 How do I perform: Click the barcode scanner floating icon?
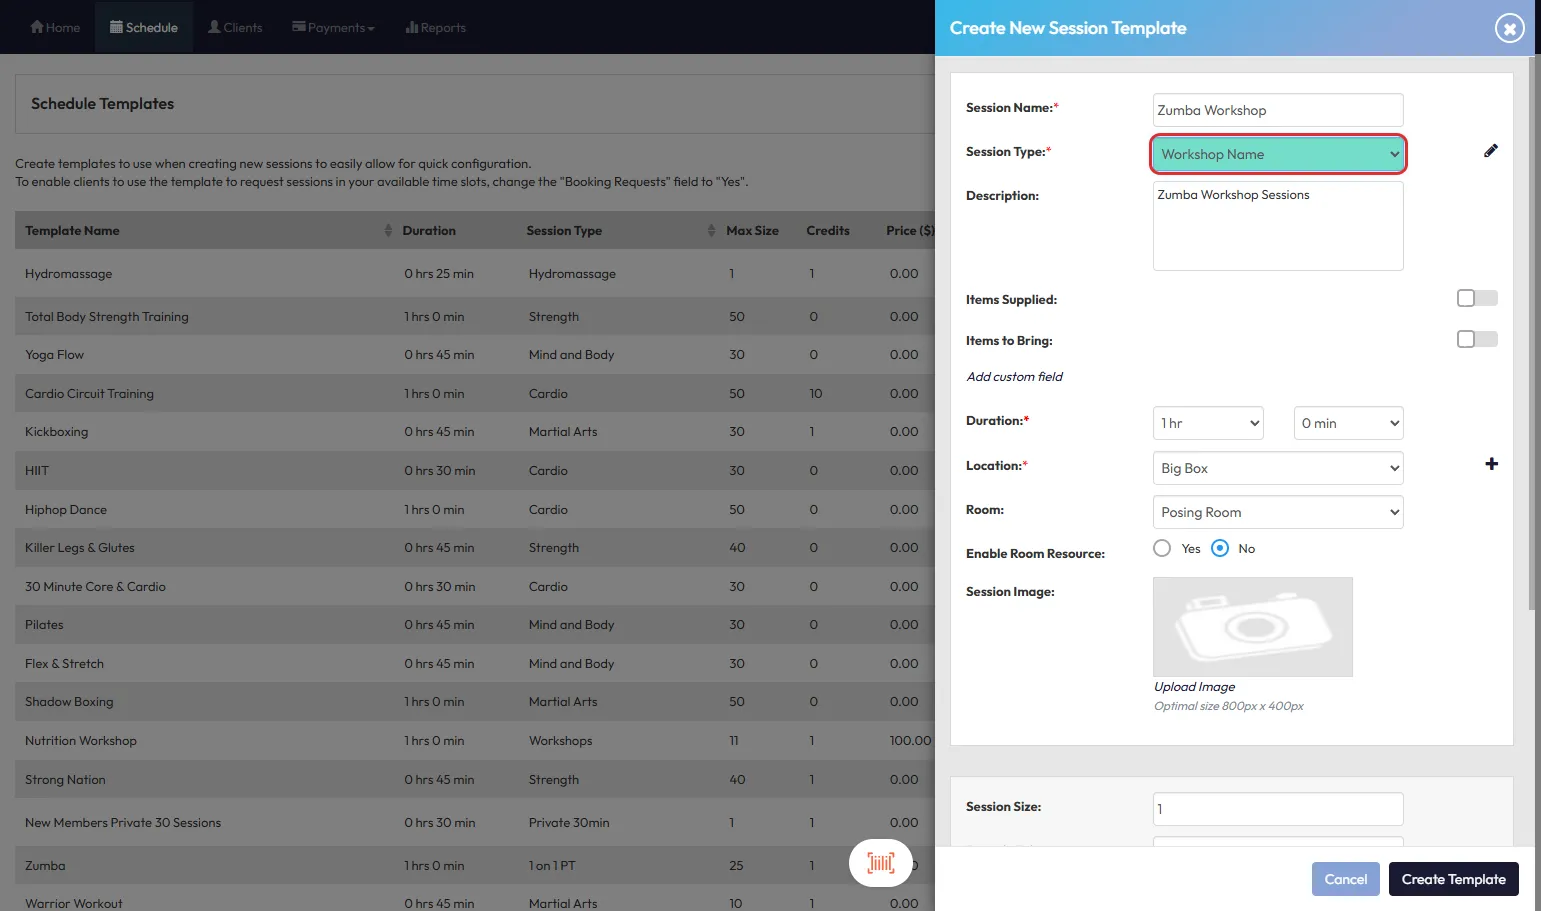880,863
